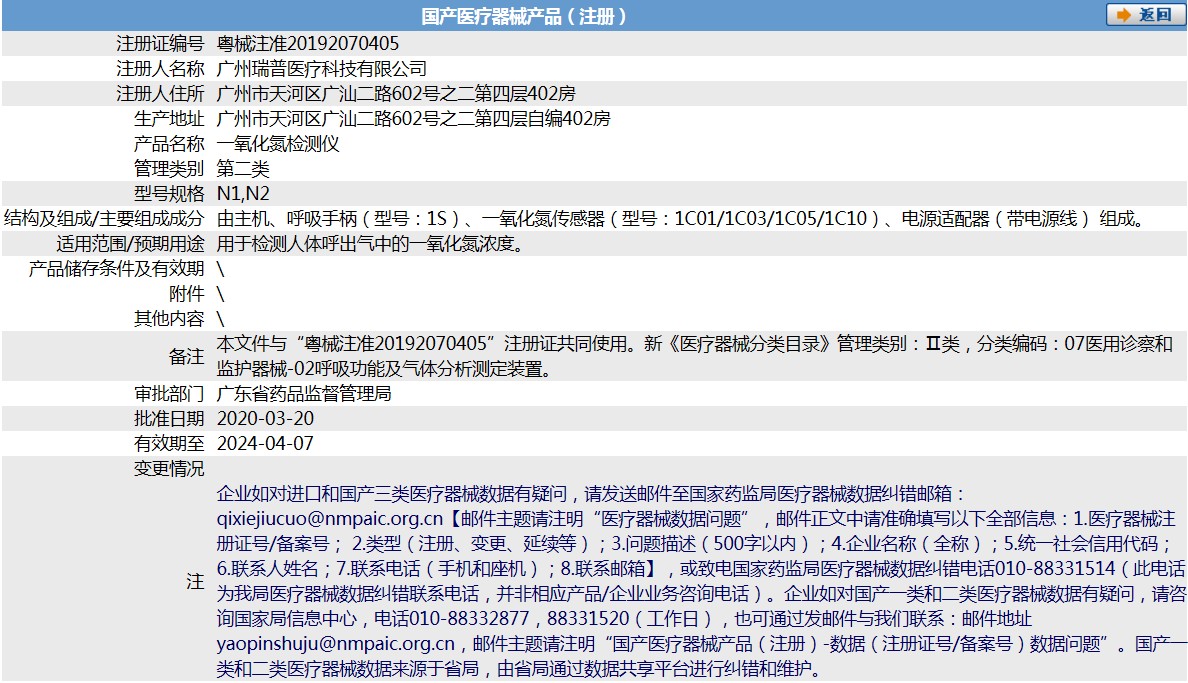Click the 注册证编号 label
The height and width of the screenshot is (683, 1188).
tap(161, 43)
